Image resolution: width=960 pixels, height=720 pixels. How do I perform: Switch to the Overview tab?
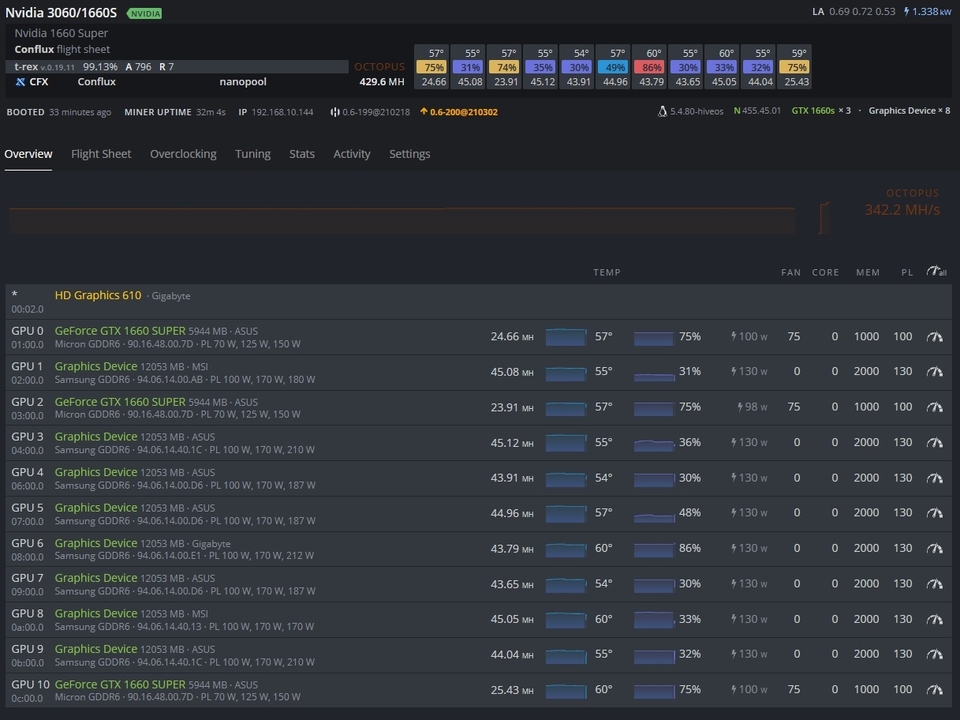point(28,154)
